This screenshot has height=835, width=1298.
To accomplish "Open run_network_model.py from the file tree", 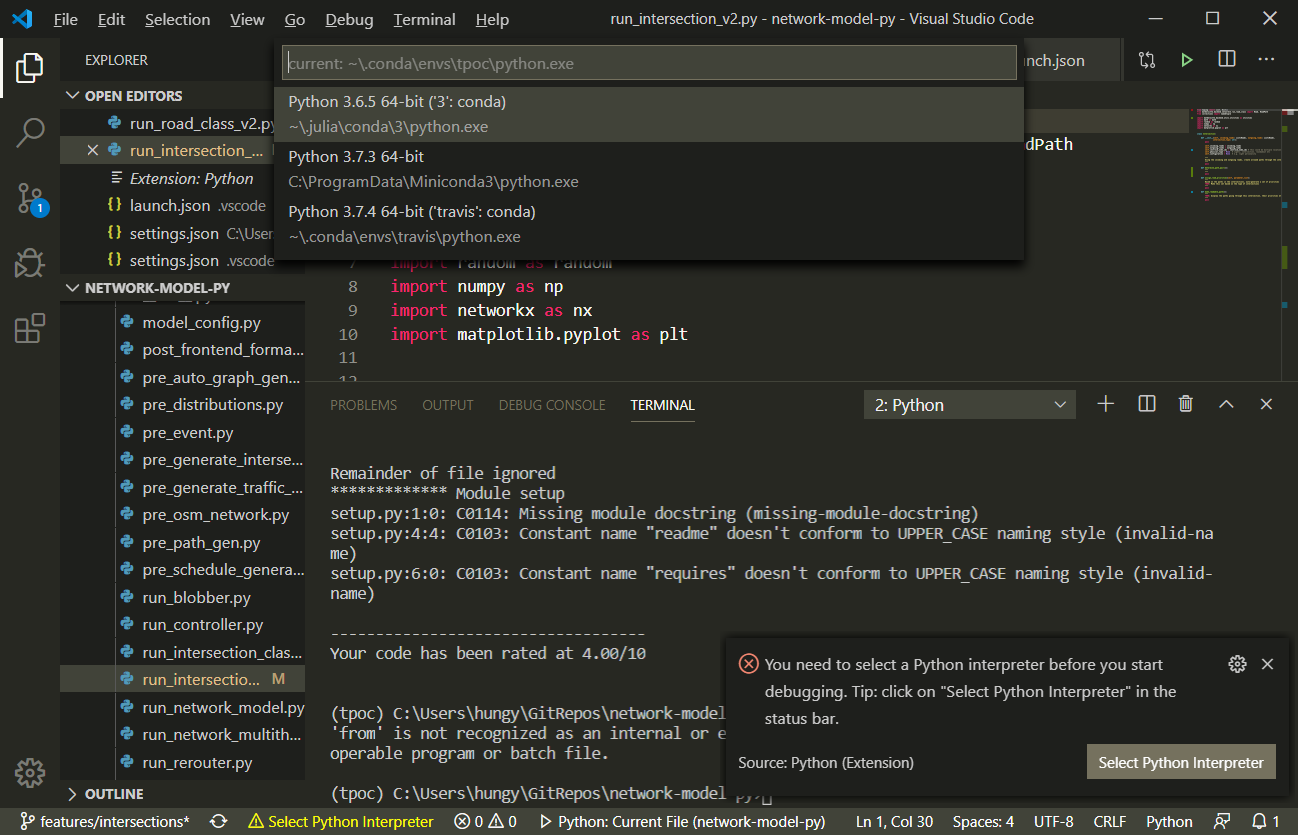I will [x=222, y=707].
